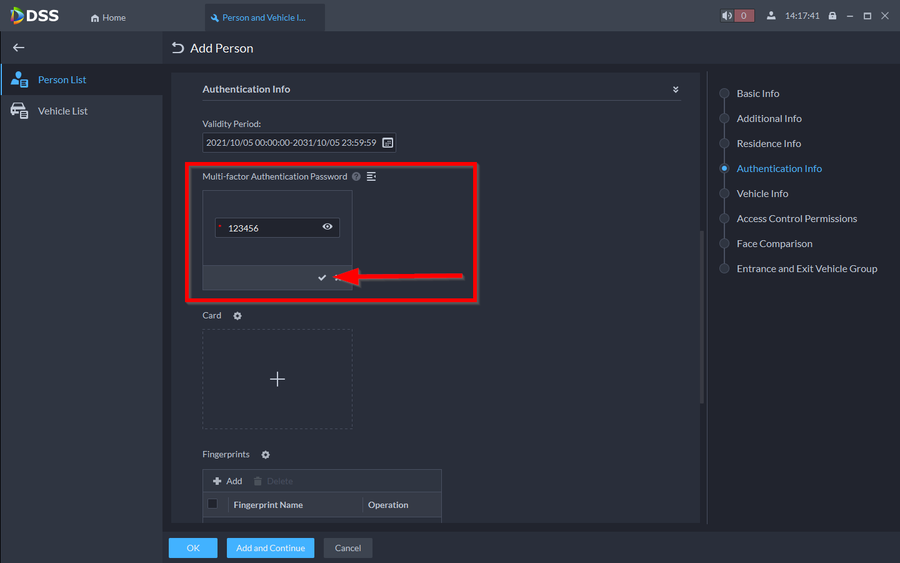
Task: Open Person List in sidebar
Action: (82, 79)
